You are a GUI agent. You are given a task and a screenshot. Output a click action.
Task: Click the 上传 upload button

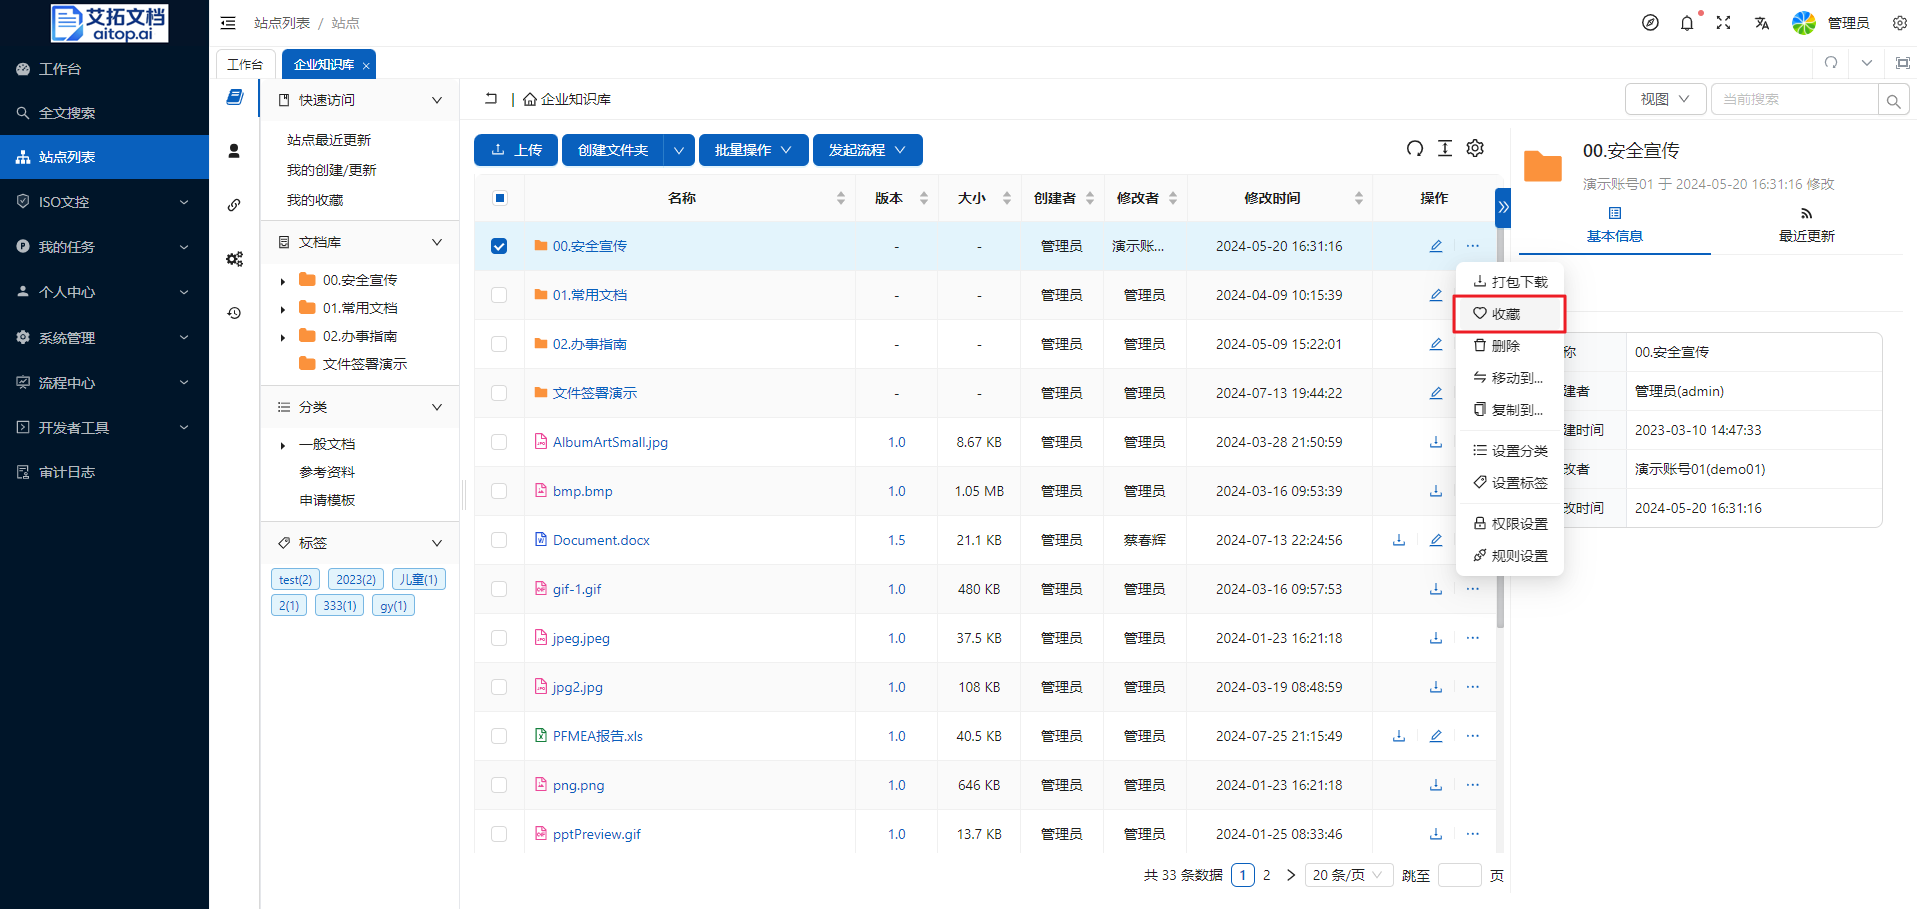click(516, 150)
